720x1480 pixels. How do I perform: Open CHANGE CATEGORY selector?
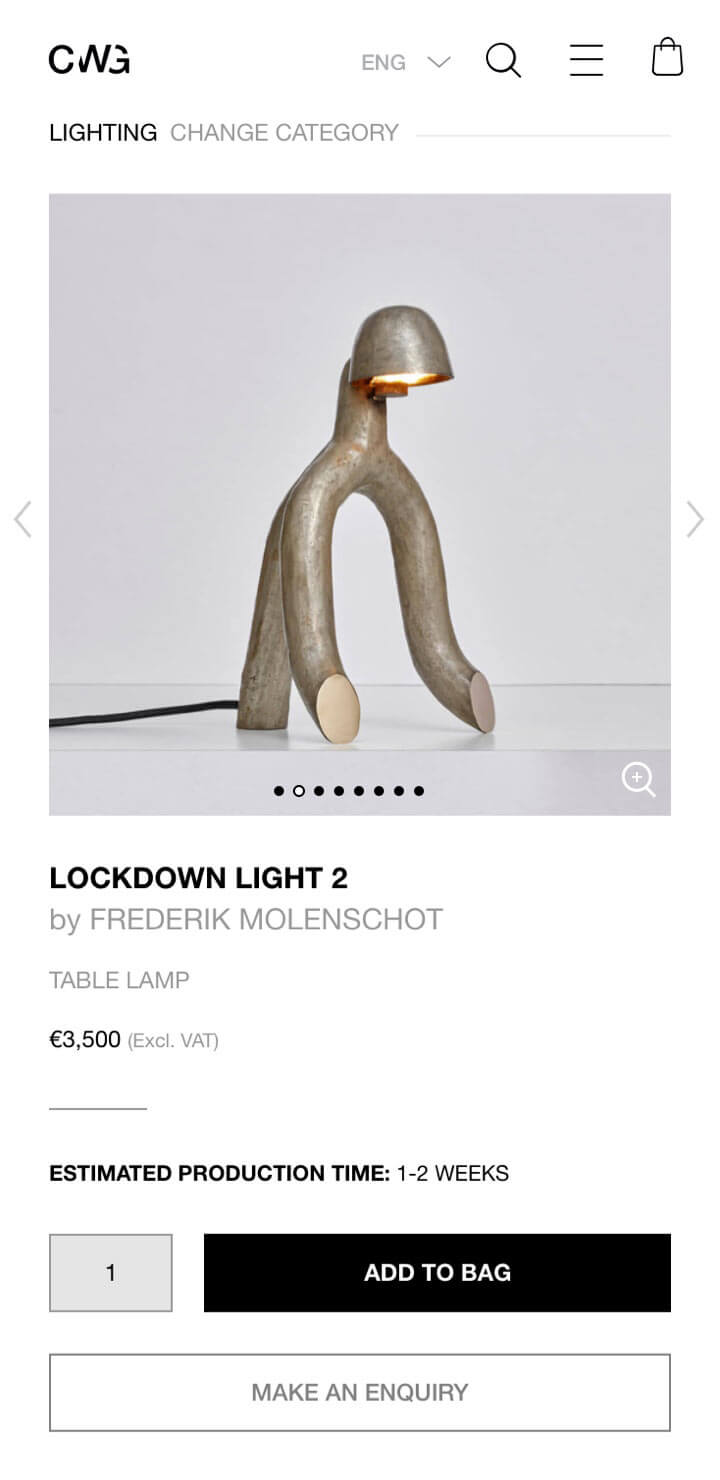(284, 133)
